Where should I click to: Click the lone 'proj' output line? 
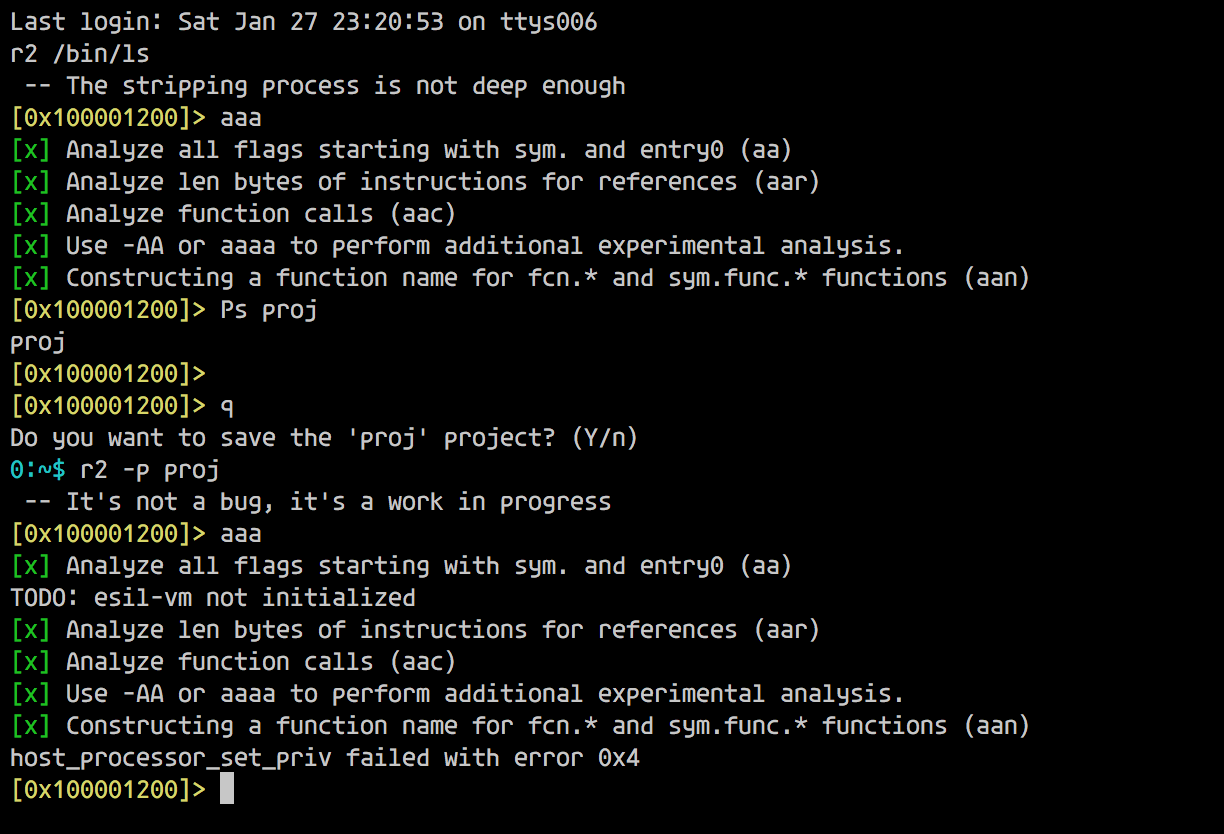point(38,342)
